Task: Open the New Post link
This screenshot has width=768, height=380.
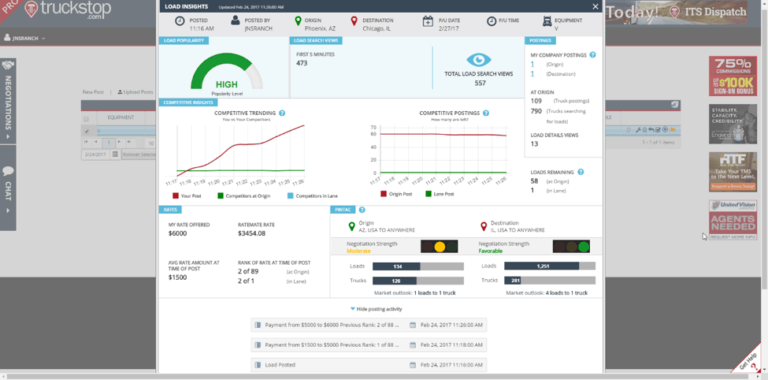Action: tap(93, 92)
